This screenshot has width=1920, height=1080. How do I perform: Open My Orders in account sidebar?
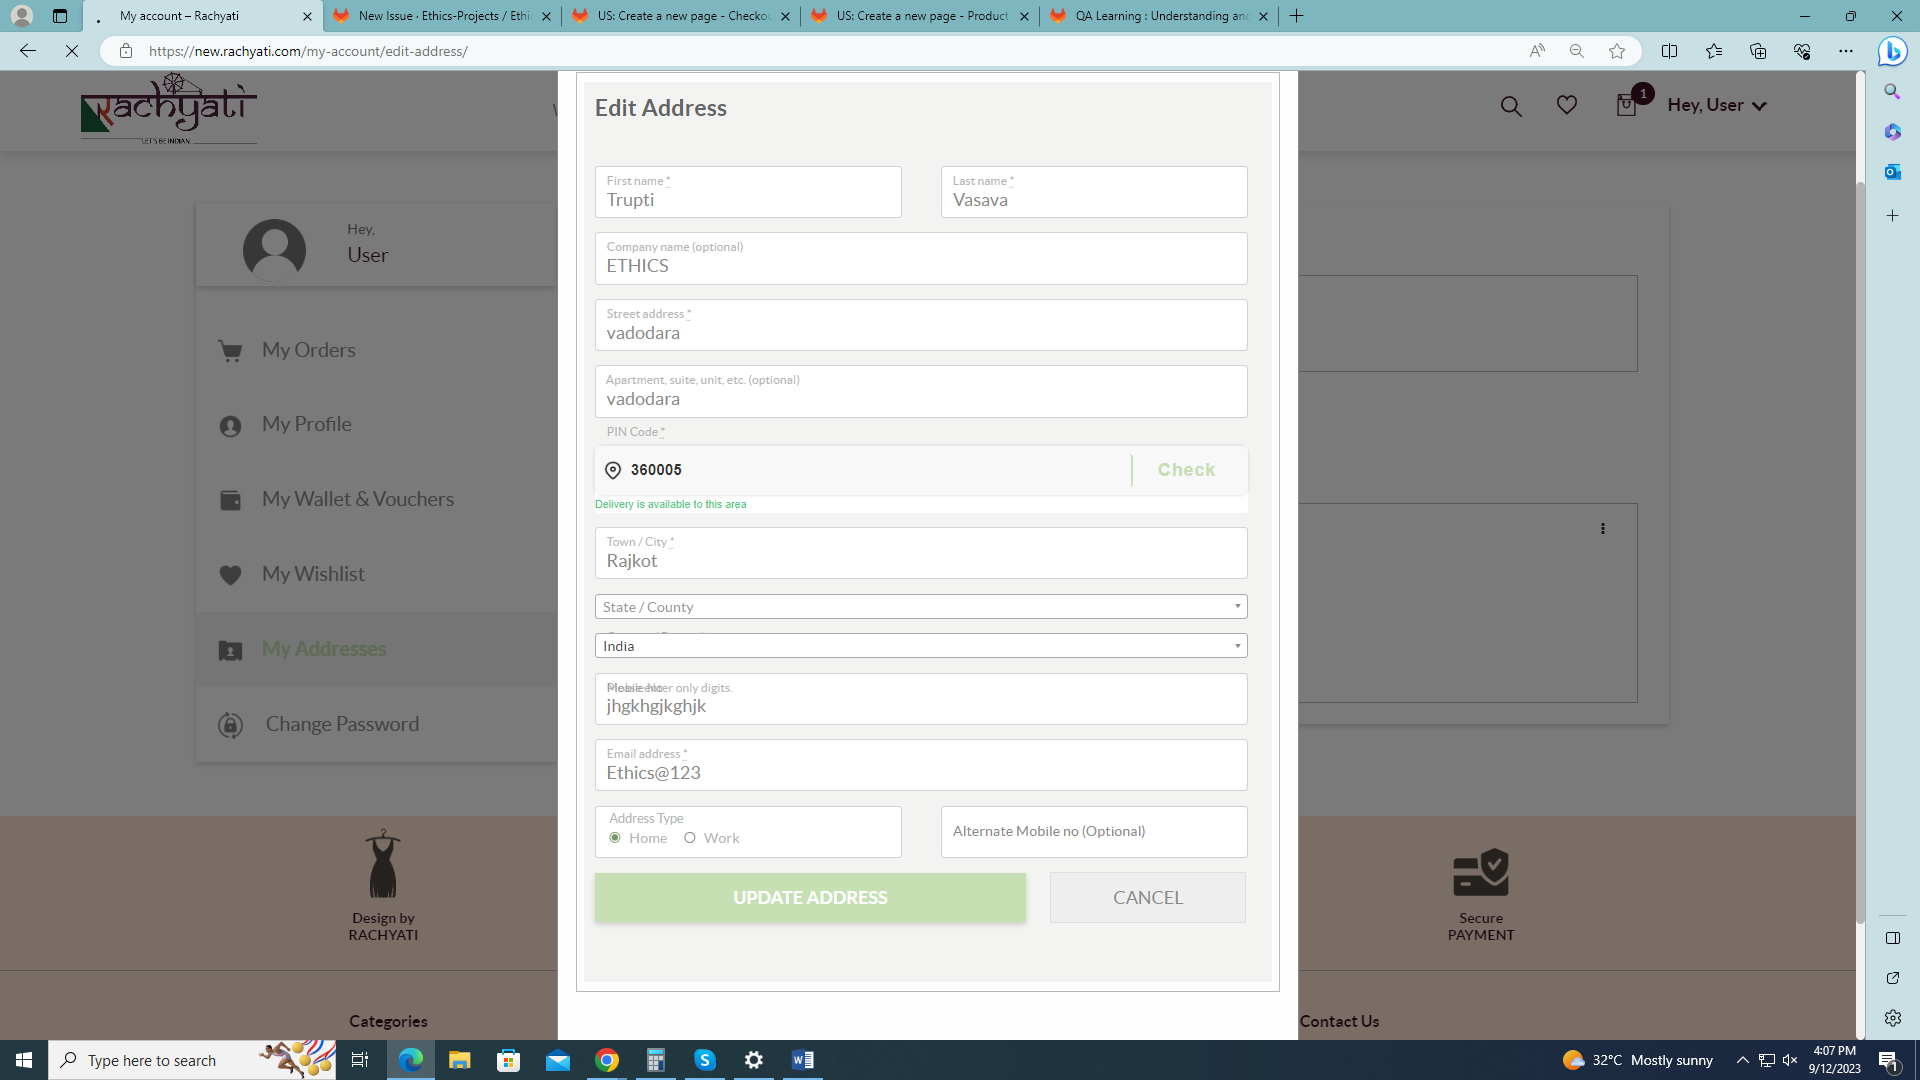pos(309,350)
